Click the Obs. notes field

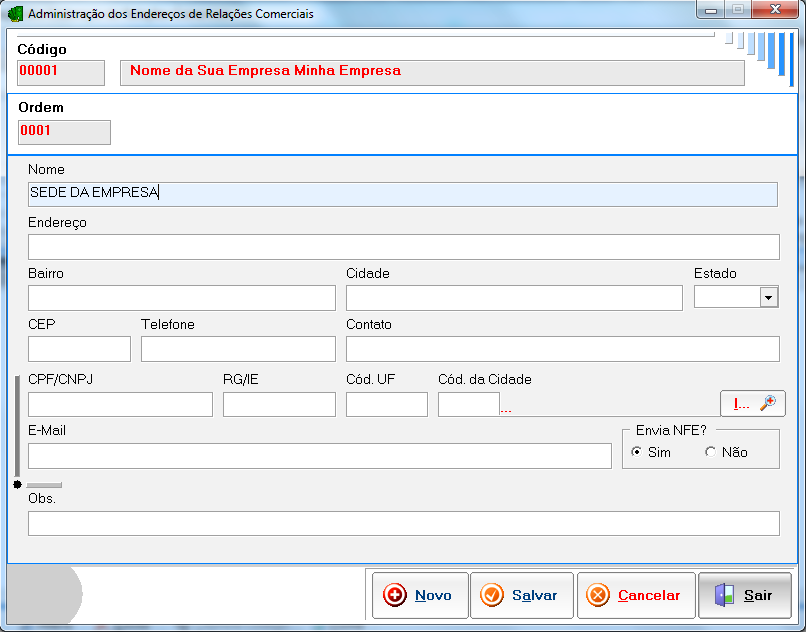point(402,524)
